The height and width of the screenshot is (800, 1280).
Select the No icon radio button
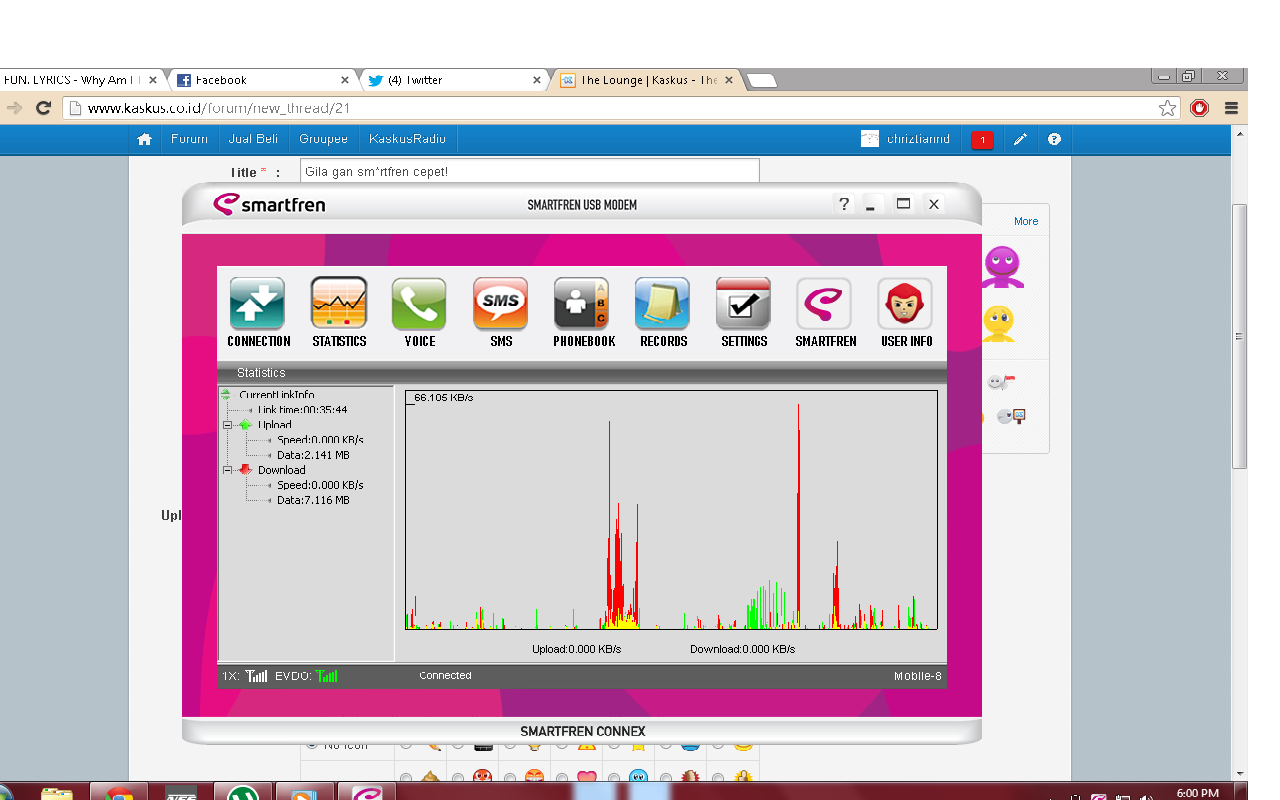coord(312,744)
